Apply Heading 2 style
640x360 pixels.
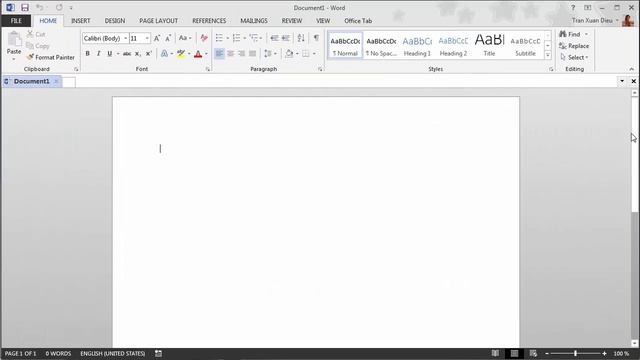453,46
